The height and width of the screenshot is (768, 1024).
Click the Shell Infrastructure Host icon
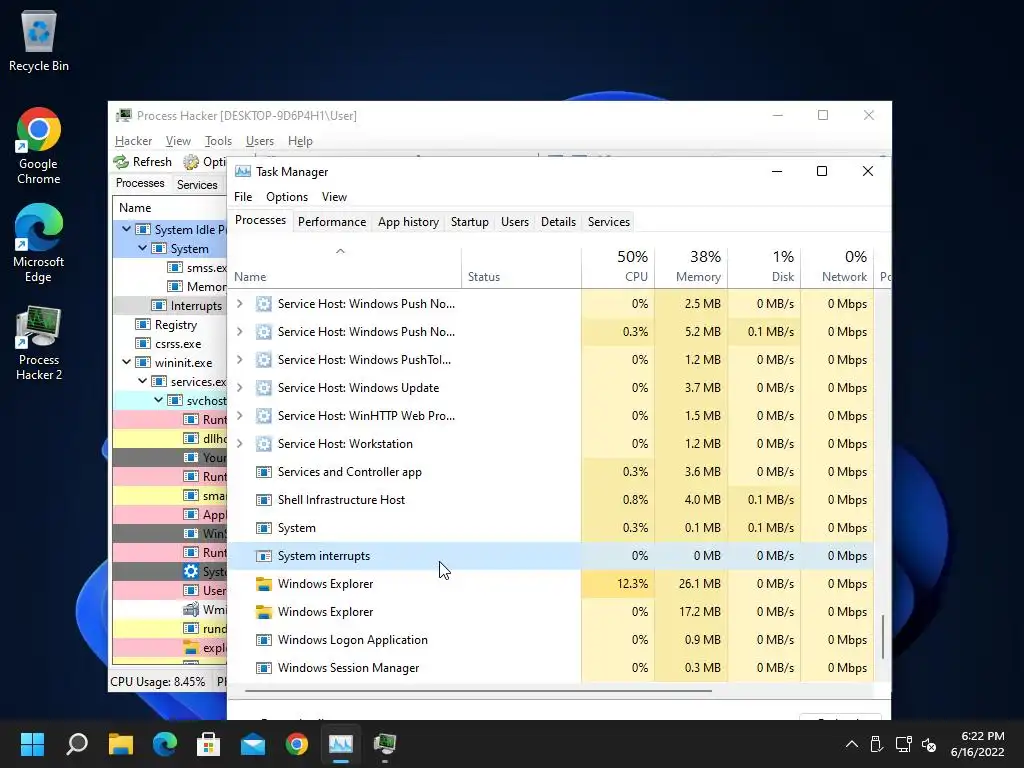pos(264,500)
